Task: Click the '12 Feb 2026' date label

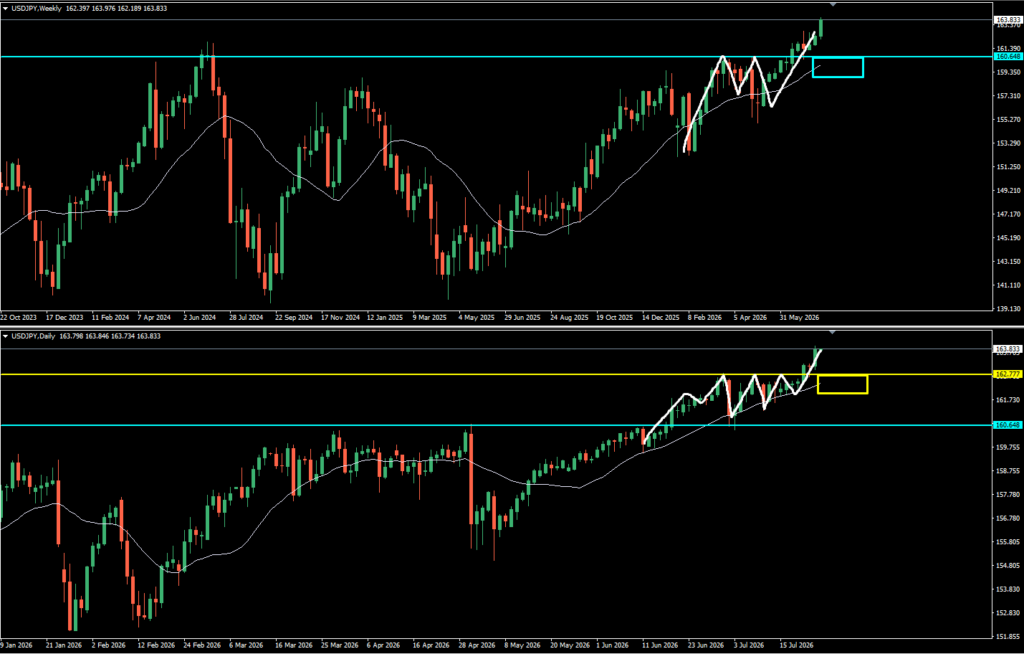Action: click(x=157, y=646)
